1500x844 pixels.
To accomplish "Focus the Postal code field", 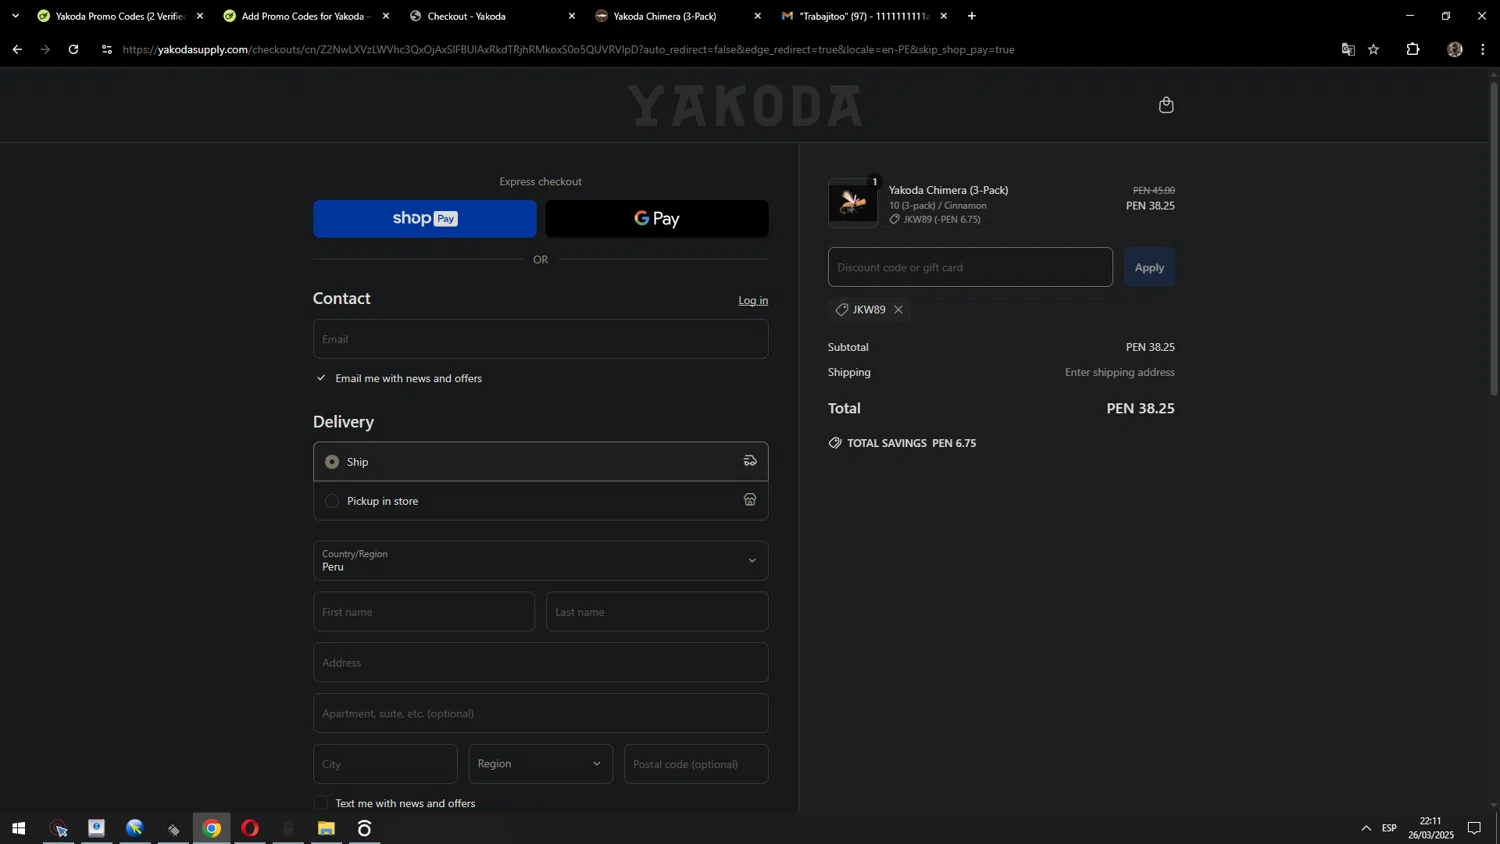I will point(696,764).
